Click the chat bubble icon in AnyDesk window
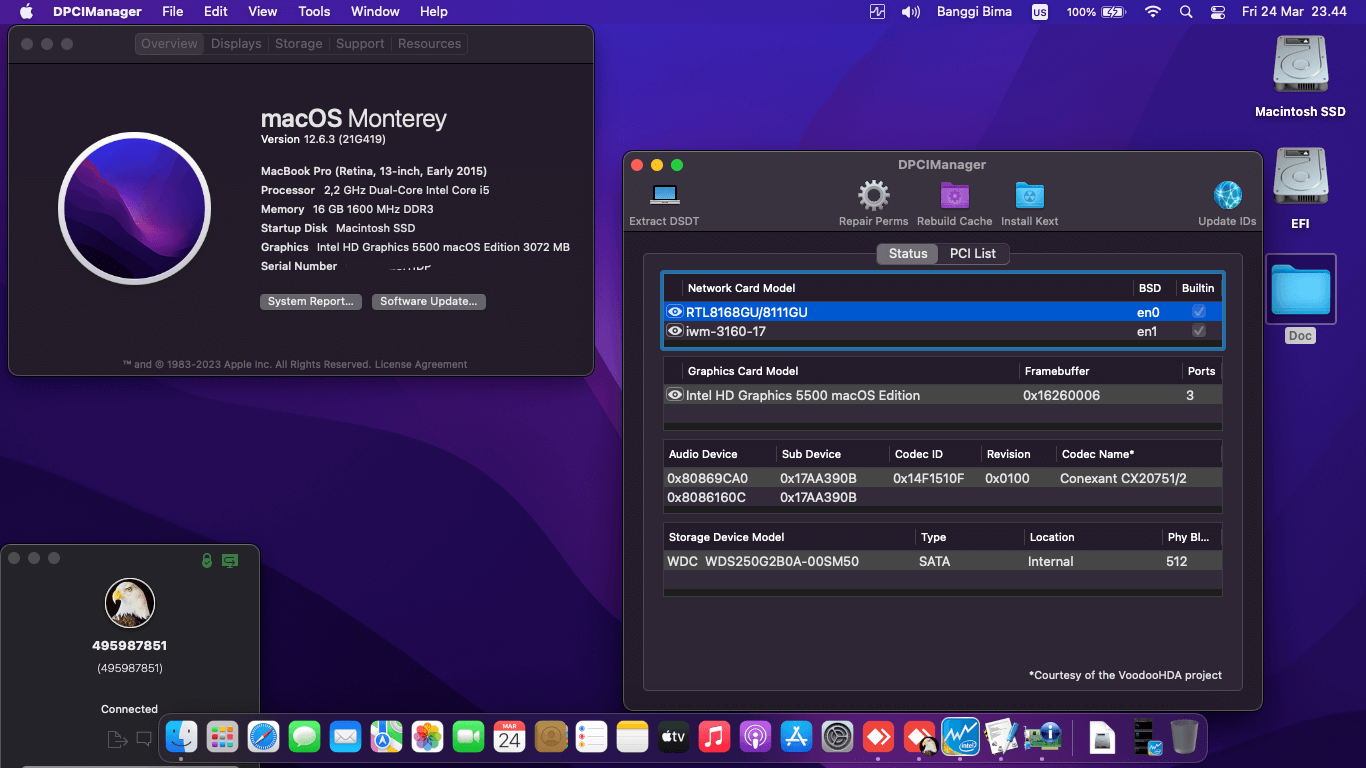The image size is (1366, 768). (x=144, y=739)
